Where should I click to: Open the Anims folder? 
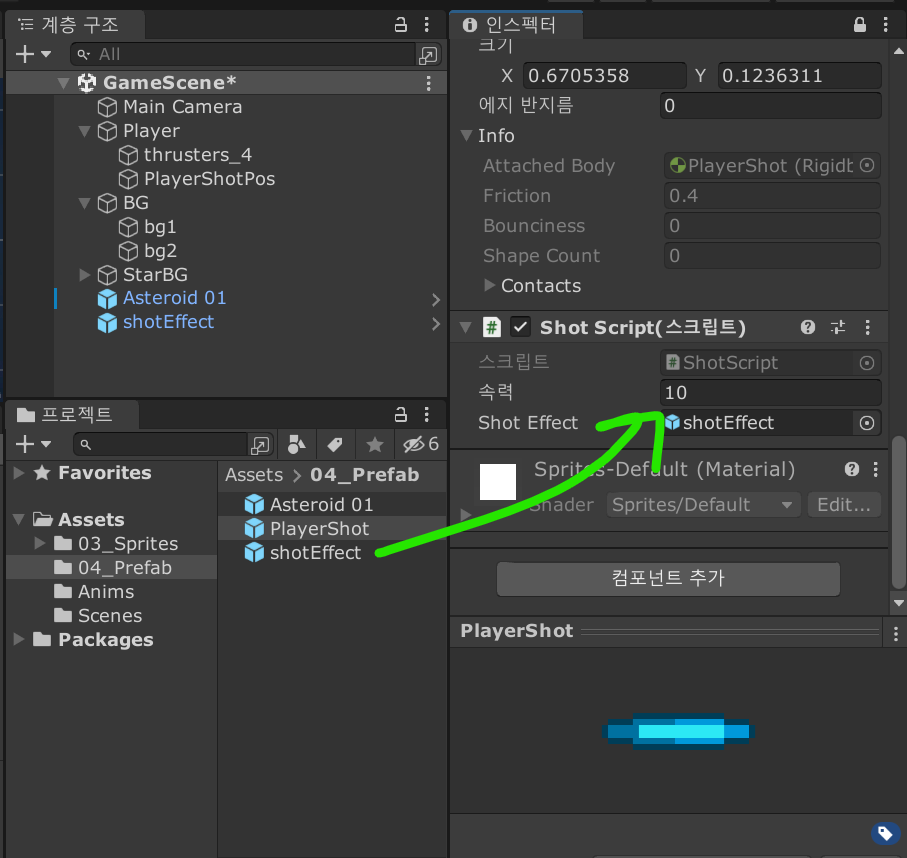click(94, 592)
